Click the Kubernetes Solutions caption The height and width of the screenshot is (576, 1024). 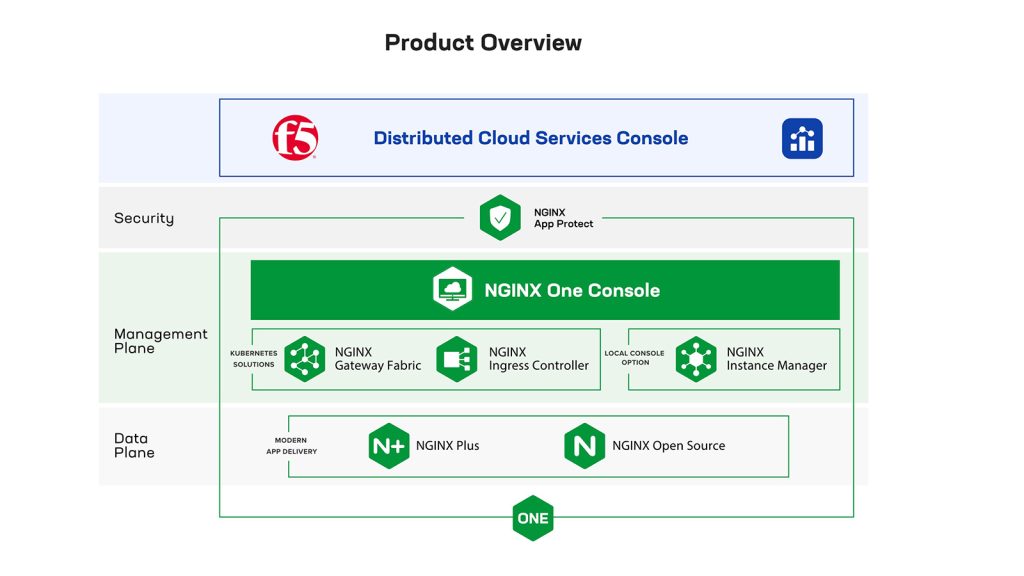click(254, 359)
